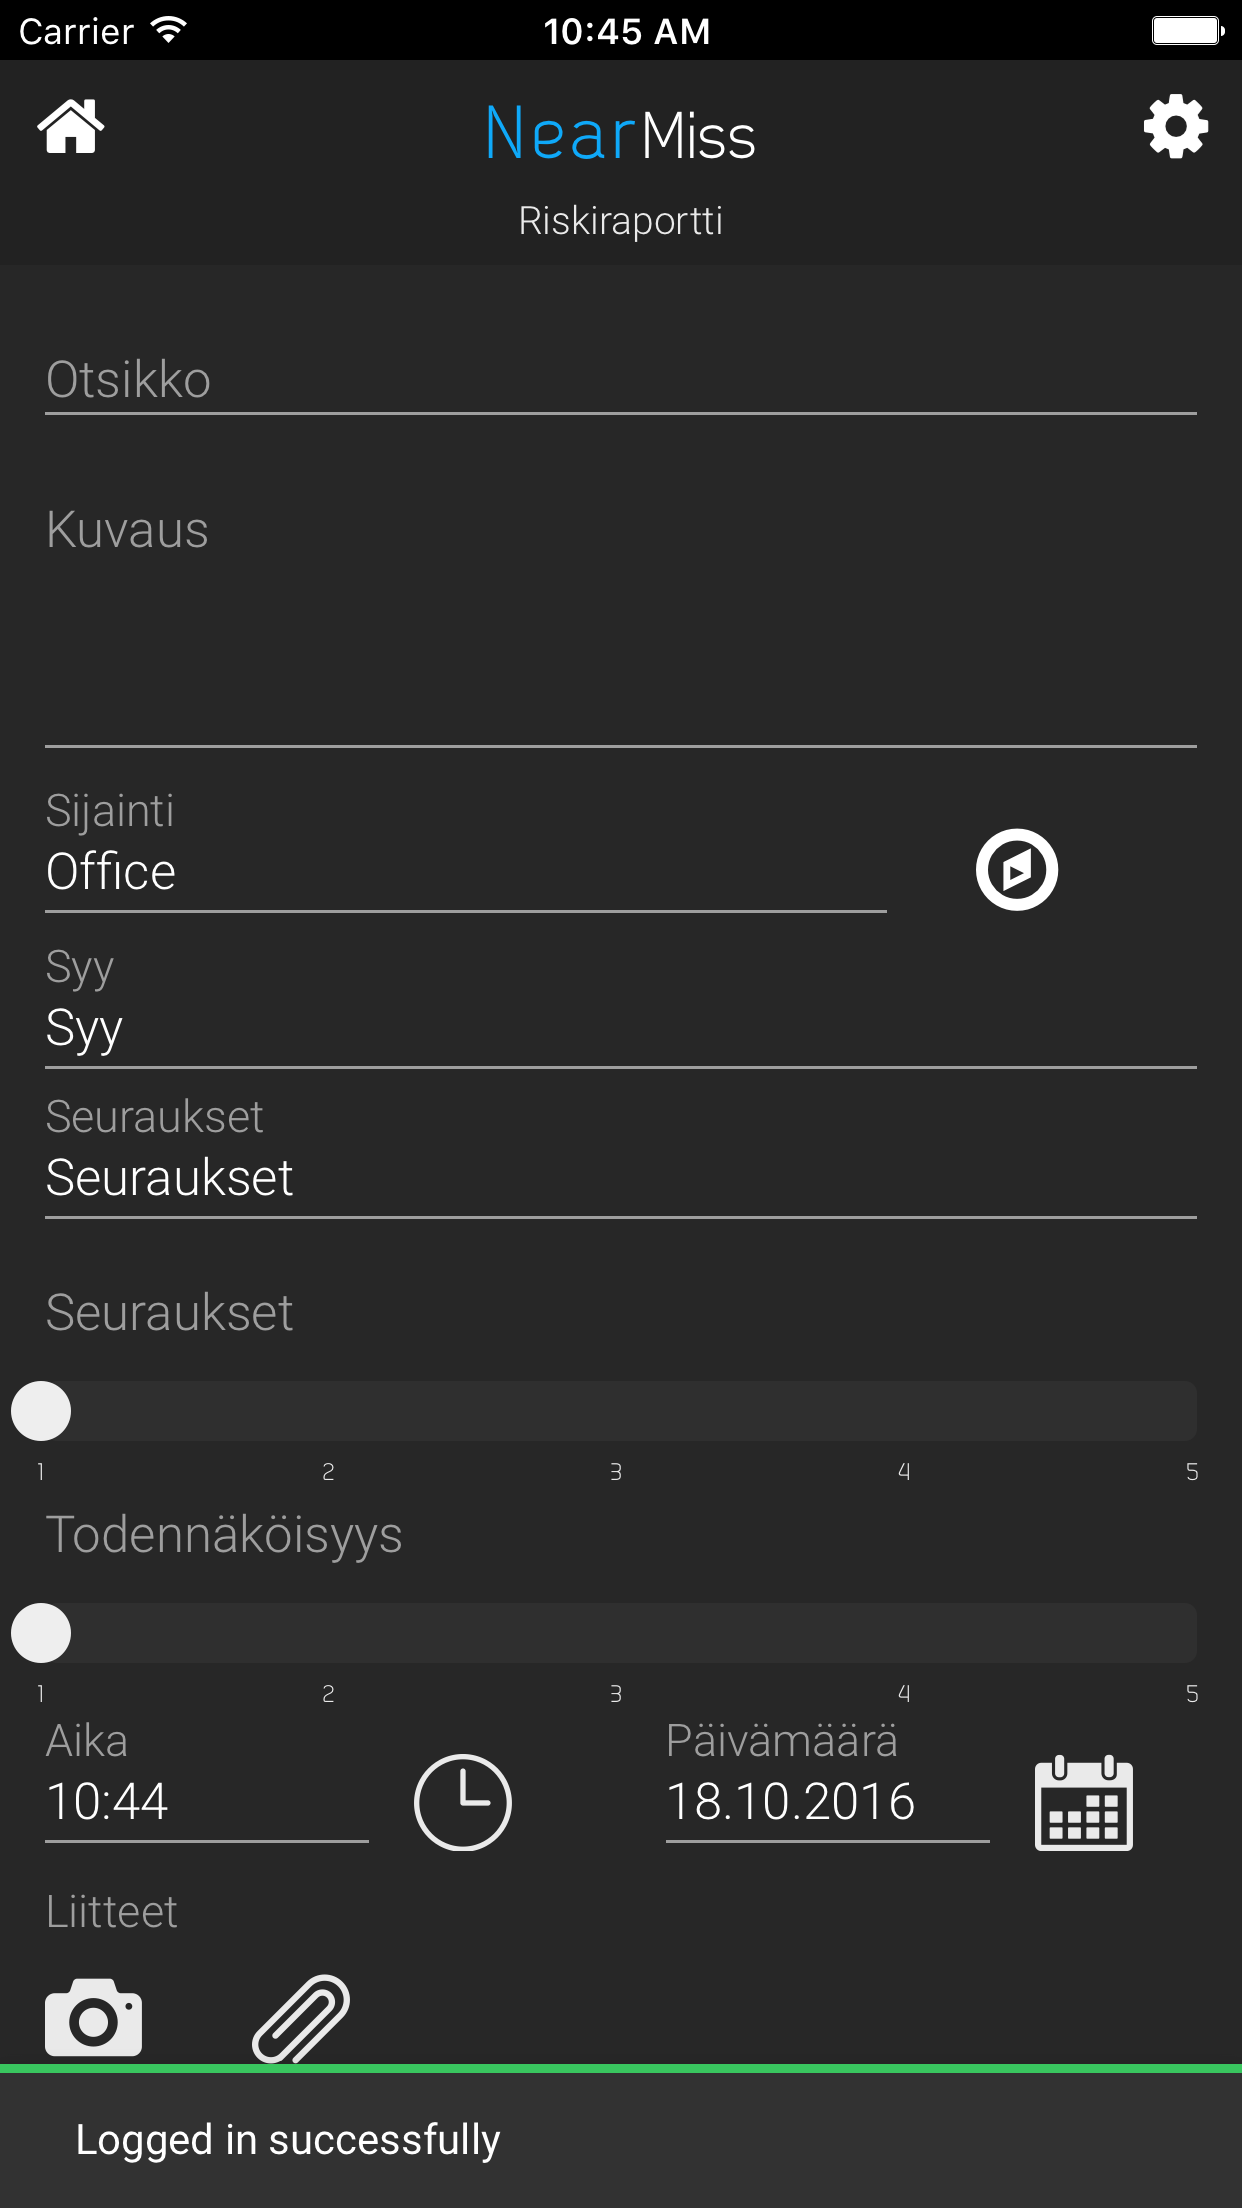Screen dimensions: 1242x2208
Task: Open the Seuraukset dropdown selector
Action: 621,1178
